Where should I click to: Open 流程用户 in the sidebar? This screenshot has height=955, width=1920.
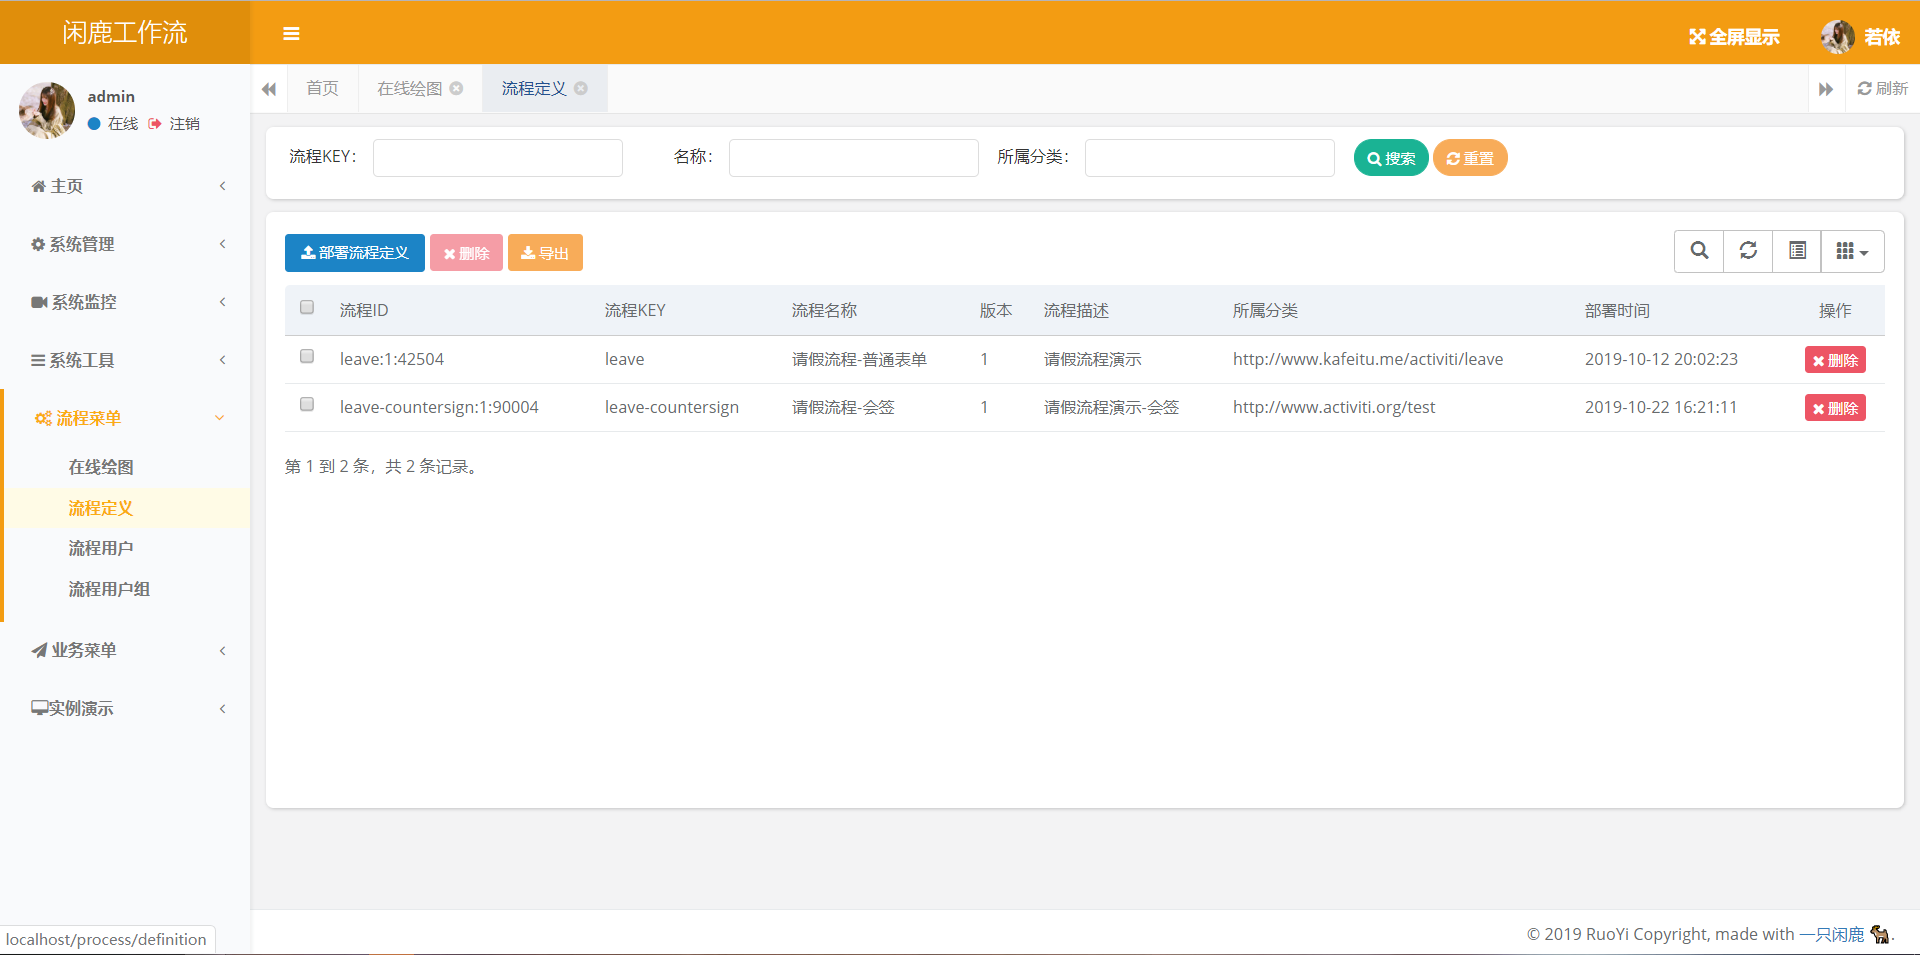coord(101,548)
